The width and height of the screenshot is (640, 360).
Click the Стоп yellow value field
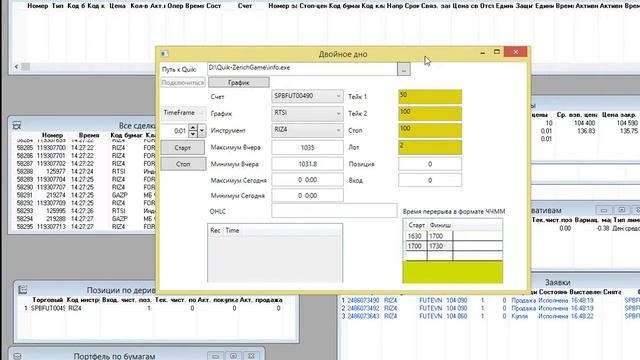pos(430,131)
